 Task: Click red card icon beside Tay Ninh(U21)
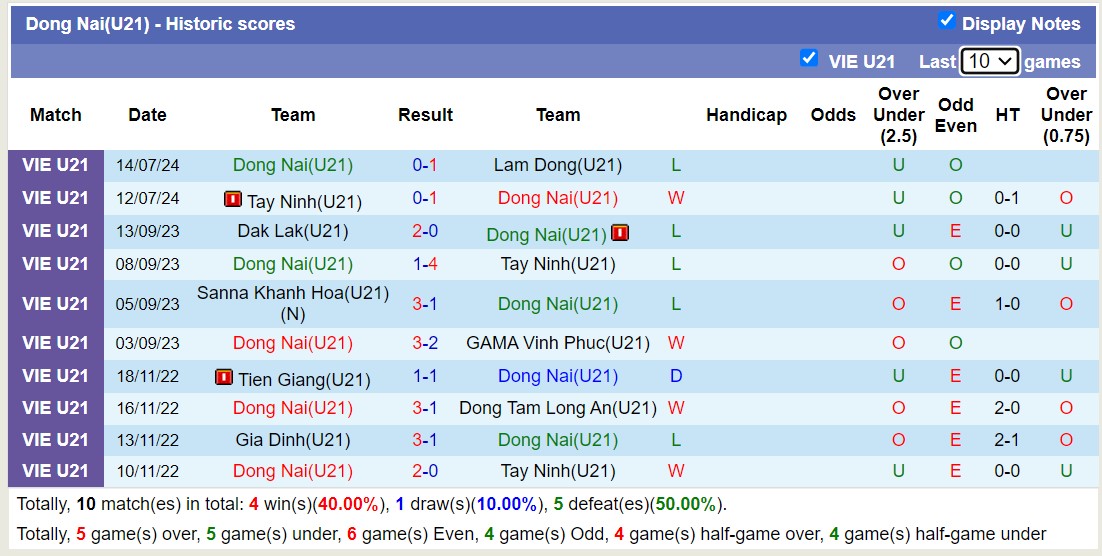tap(233, 199)
